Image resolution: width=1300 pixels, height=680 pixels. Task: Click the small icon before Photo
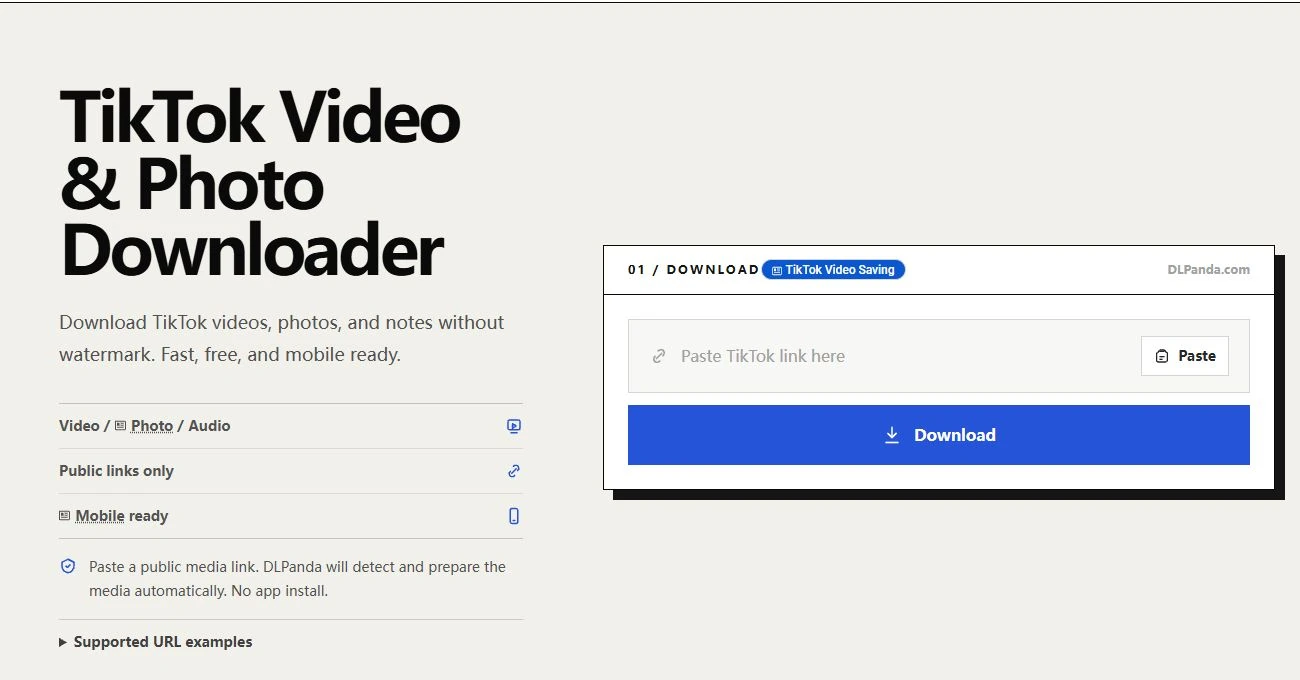120,426
